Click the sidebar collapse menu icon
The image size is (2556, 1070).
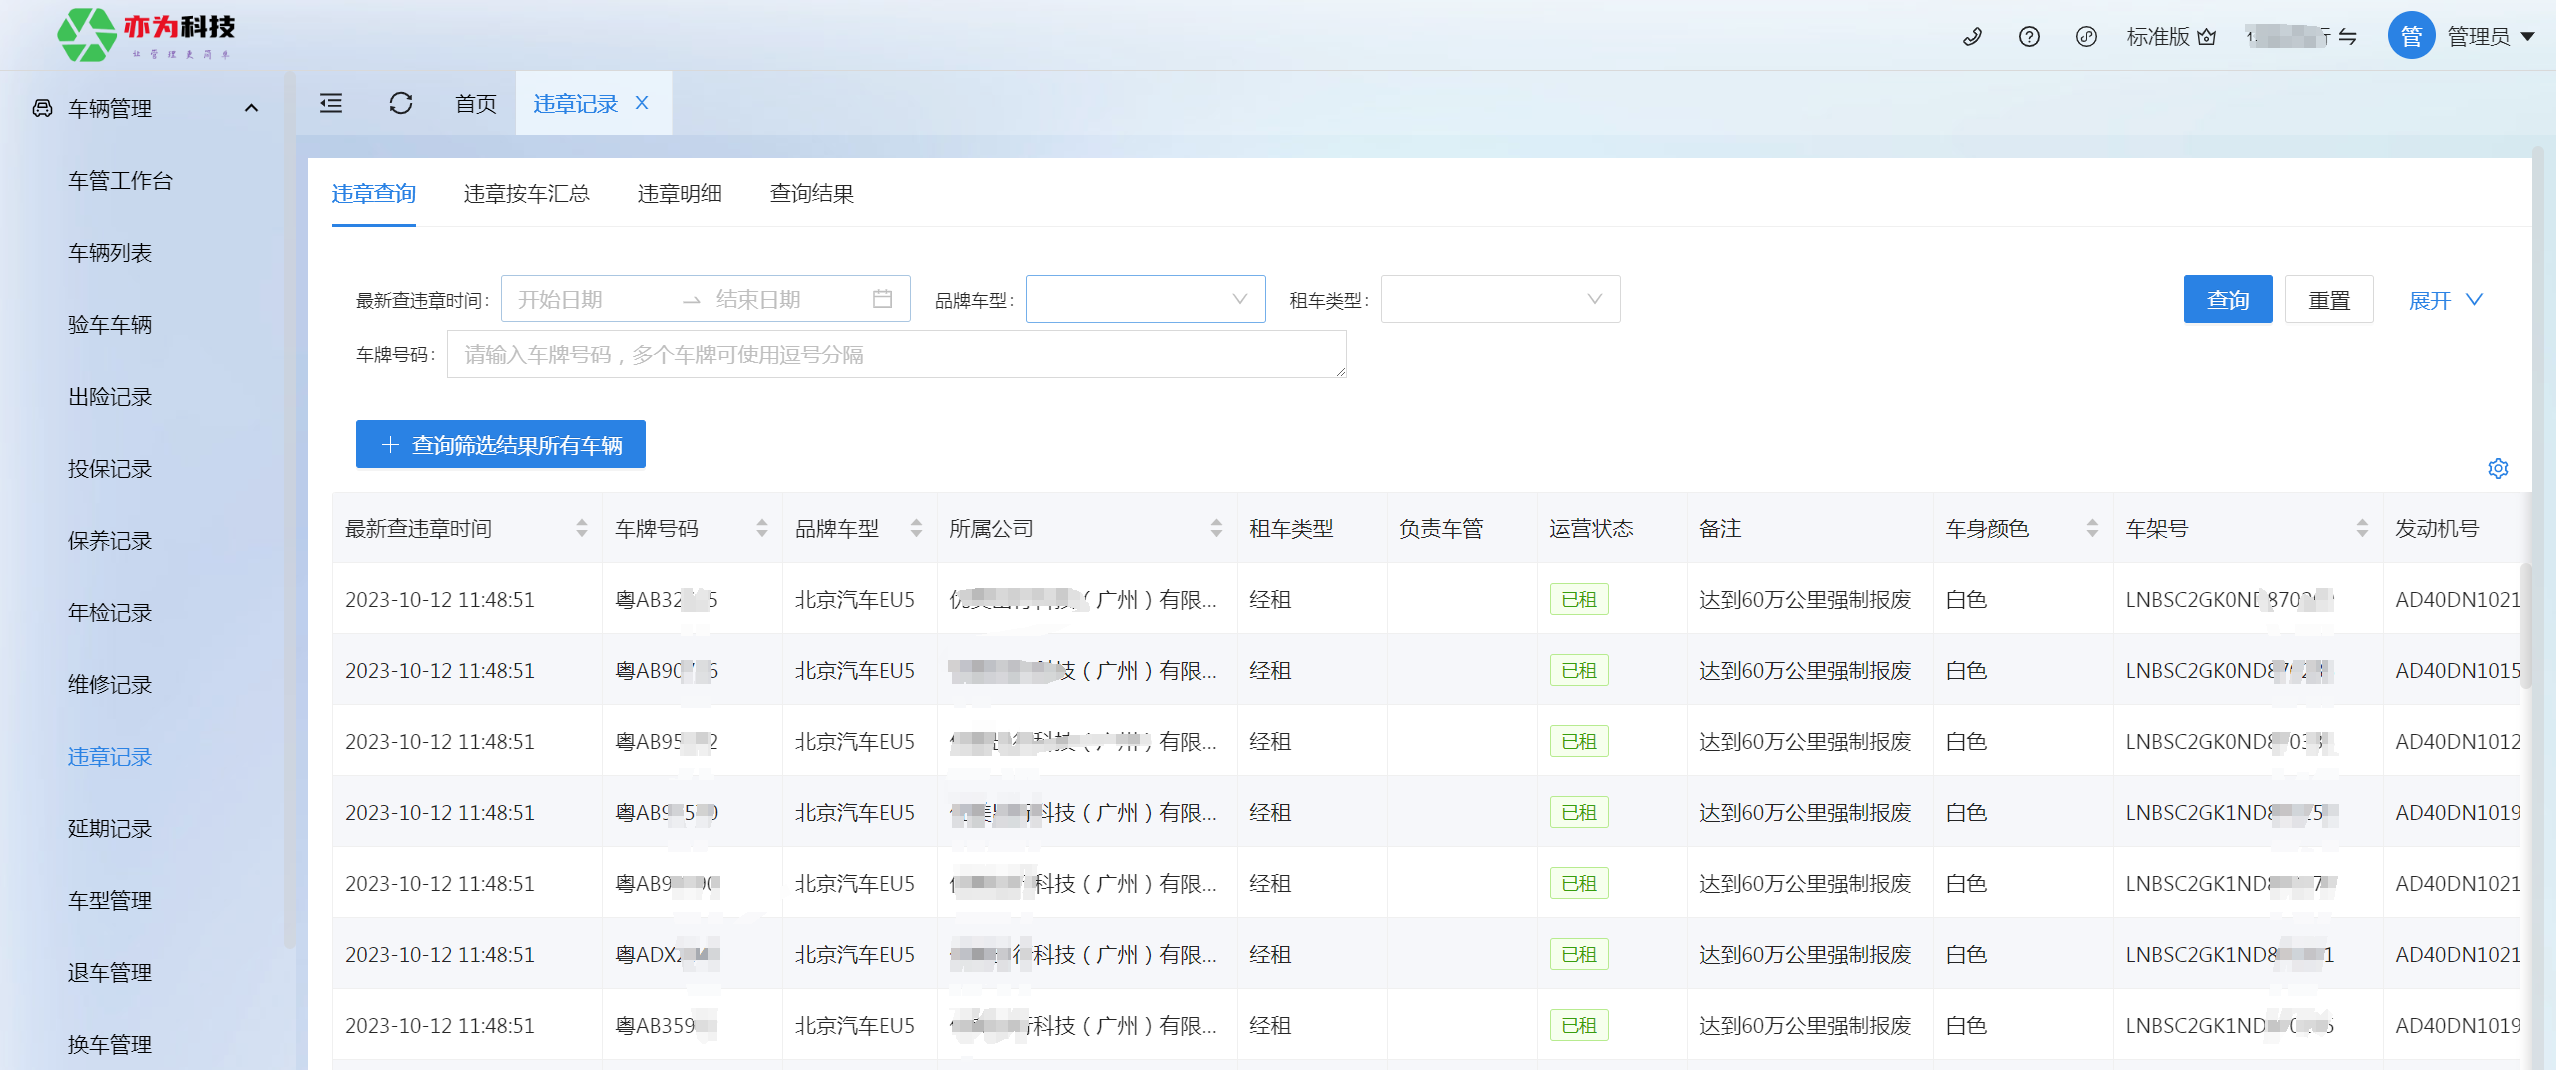tap(331, 103)
